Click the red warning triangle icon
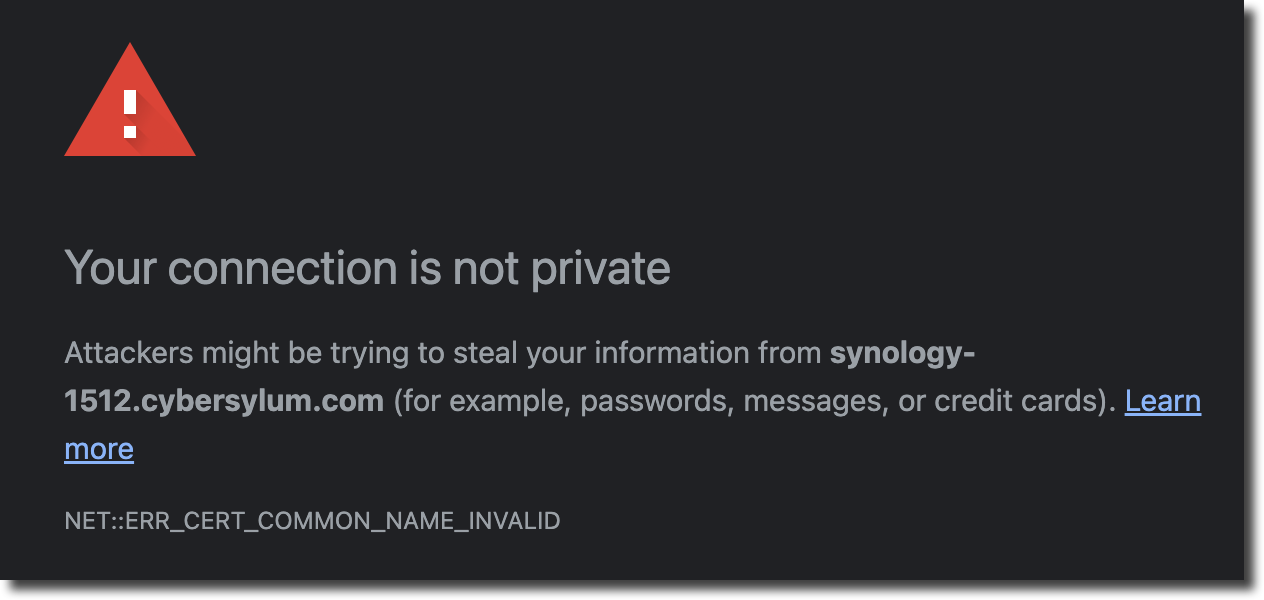 coord(130,102)
